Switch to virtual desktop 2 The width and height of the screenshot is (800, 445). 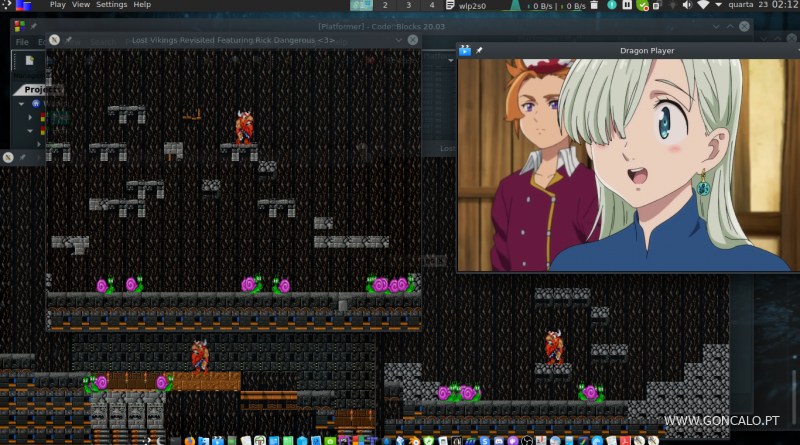tap(385, 6)
